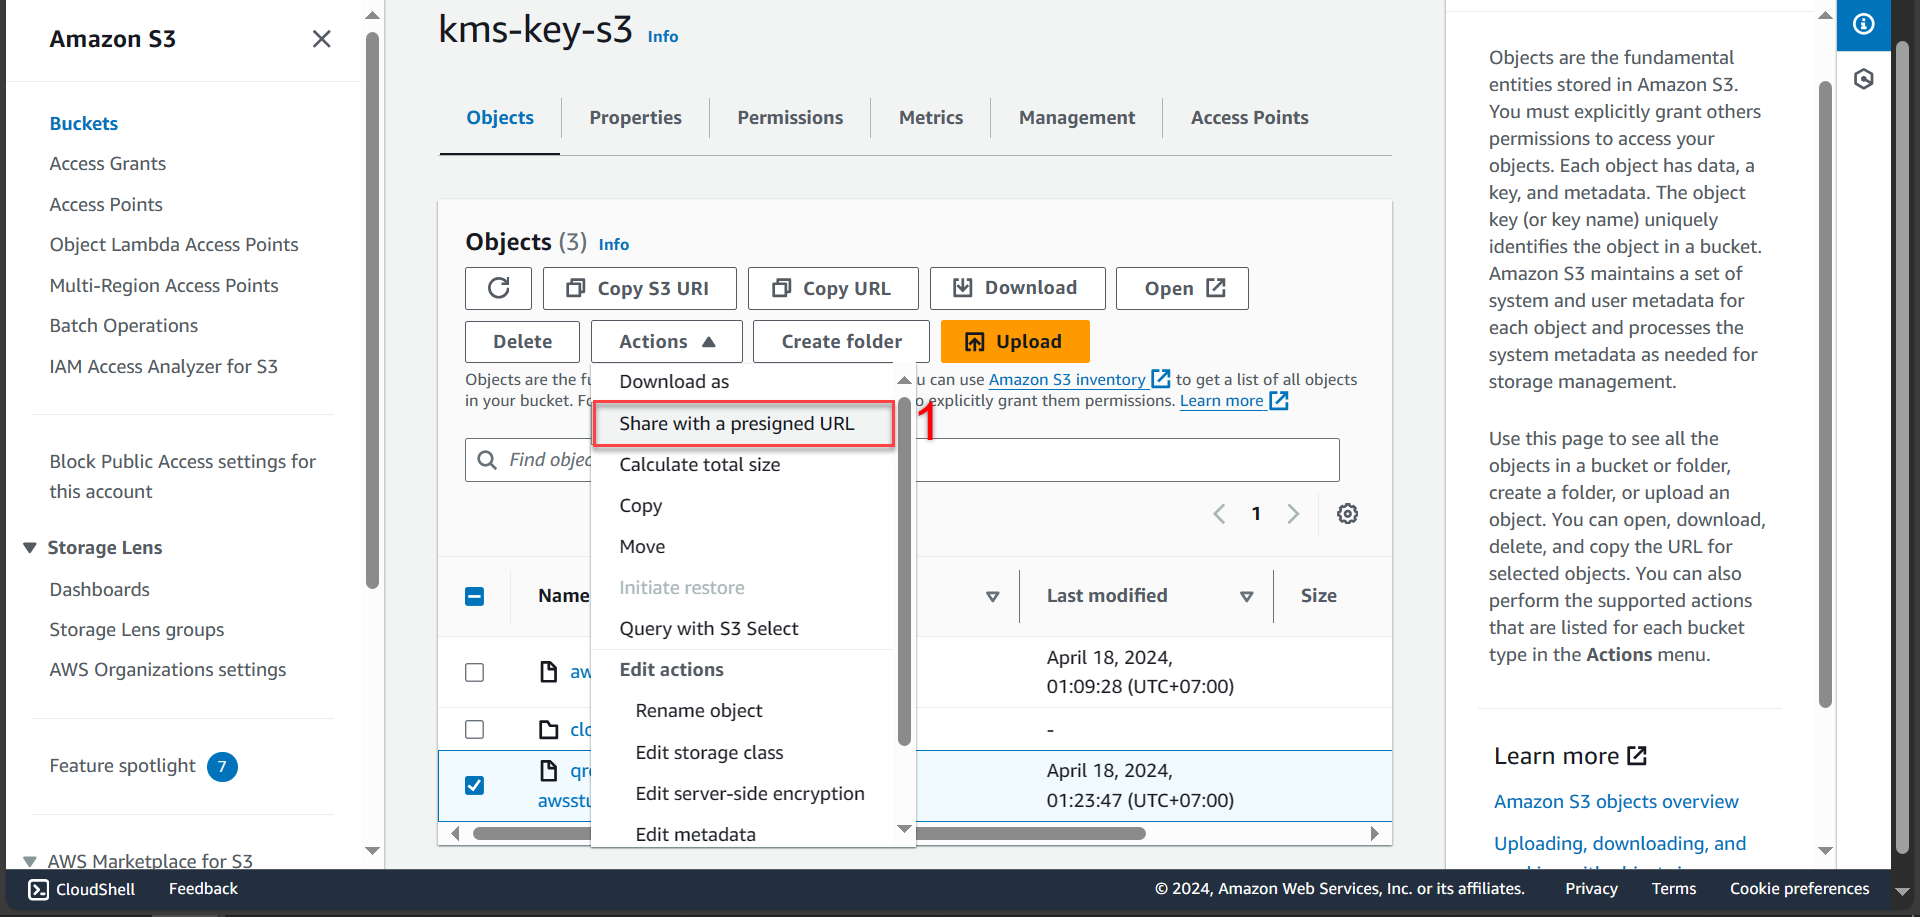This screenshot has height=917, width=1920.
Task: Open Amazon S3 inventory link
Action: [1078, 379]
